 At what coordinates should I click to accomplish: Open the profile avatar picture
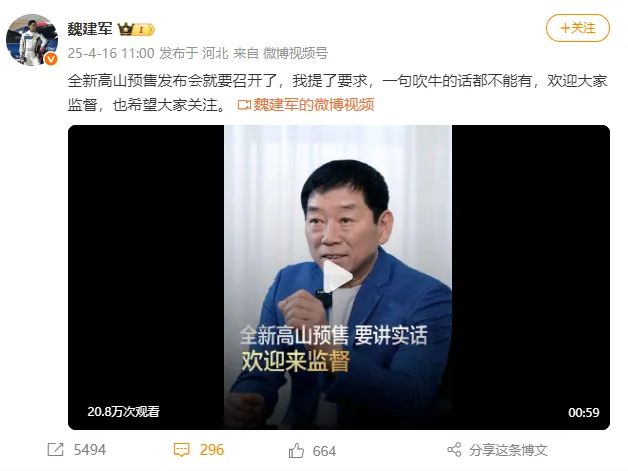point(32,39)
